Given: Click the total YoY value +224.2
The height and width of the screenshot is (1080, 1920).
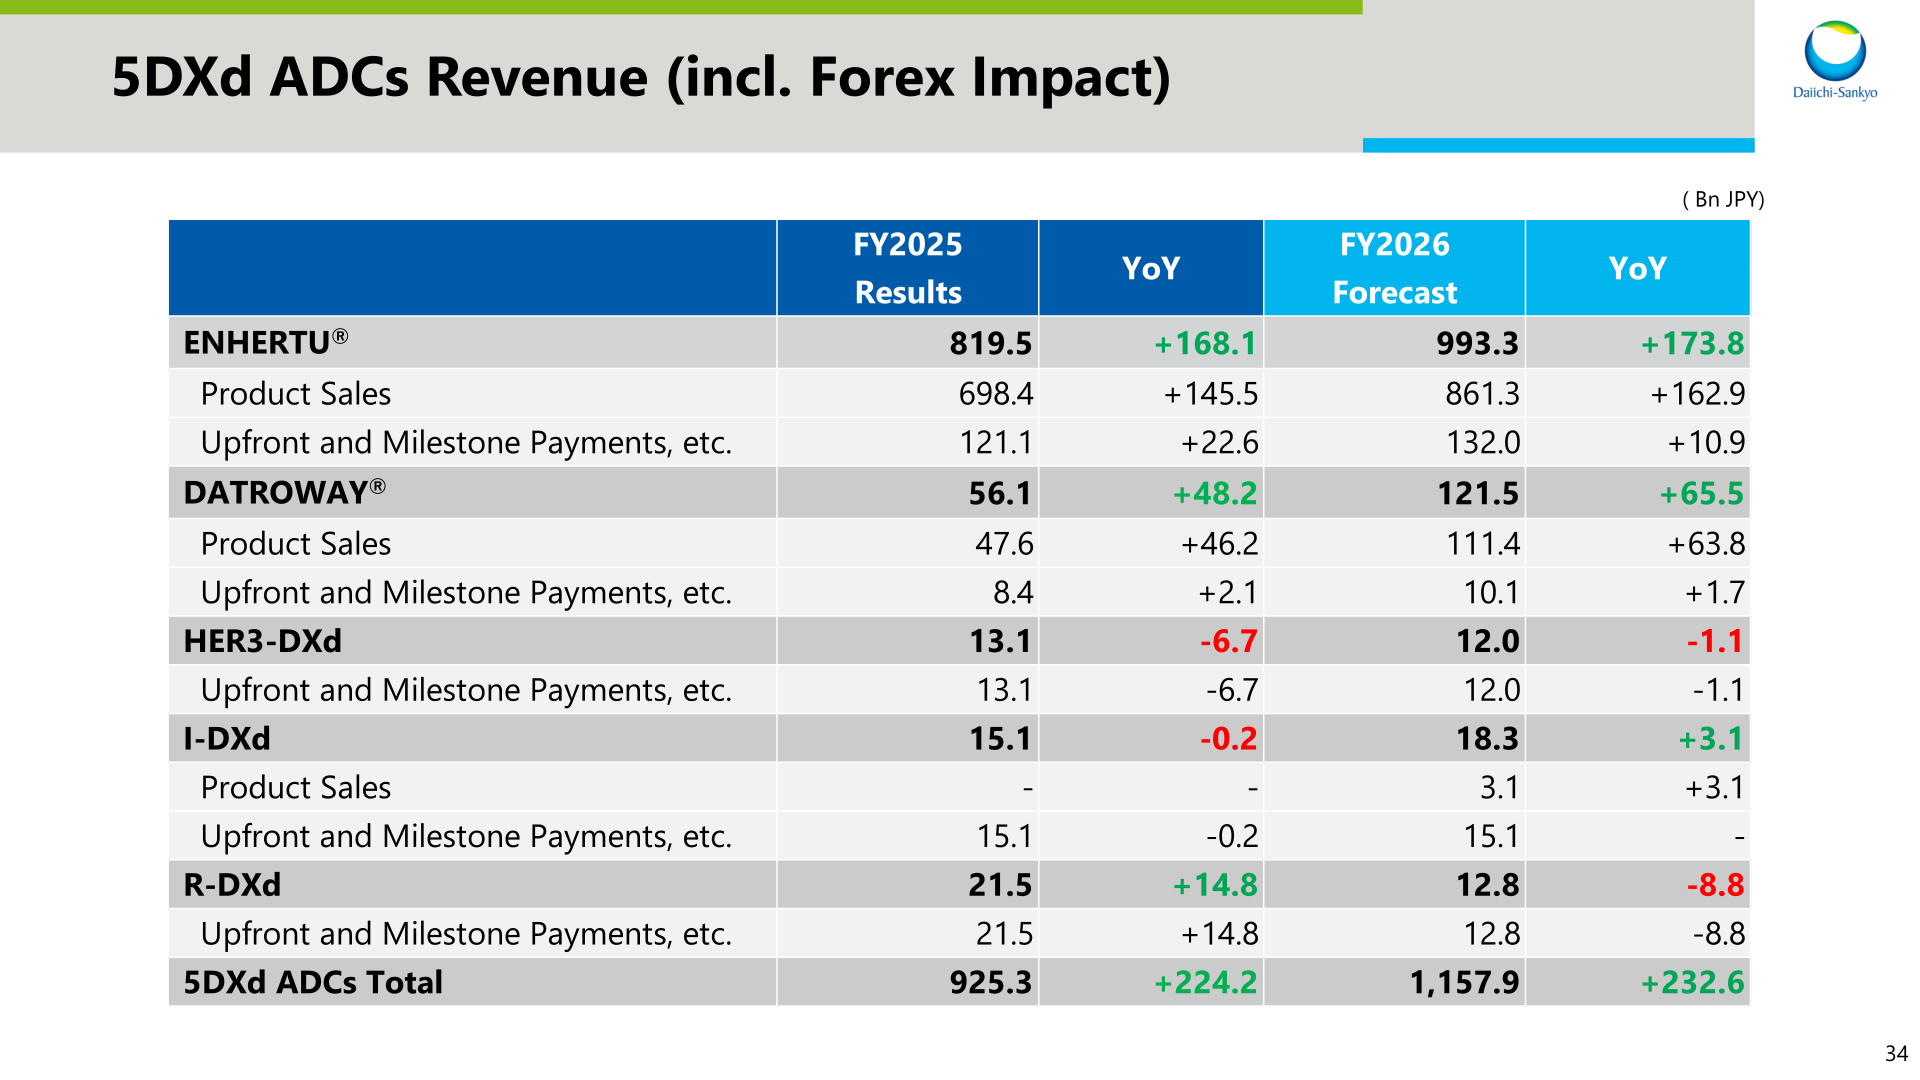Looking at the screenshot, I should point(1206,982).
